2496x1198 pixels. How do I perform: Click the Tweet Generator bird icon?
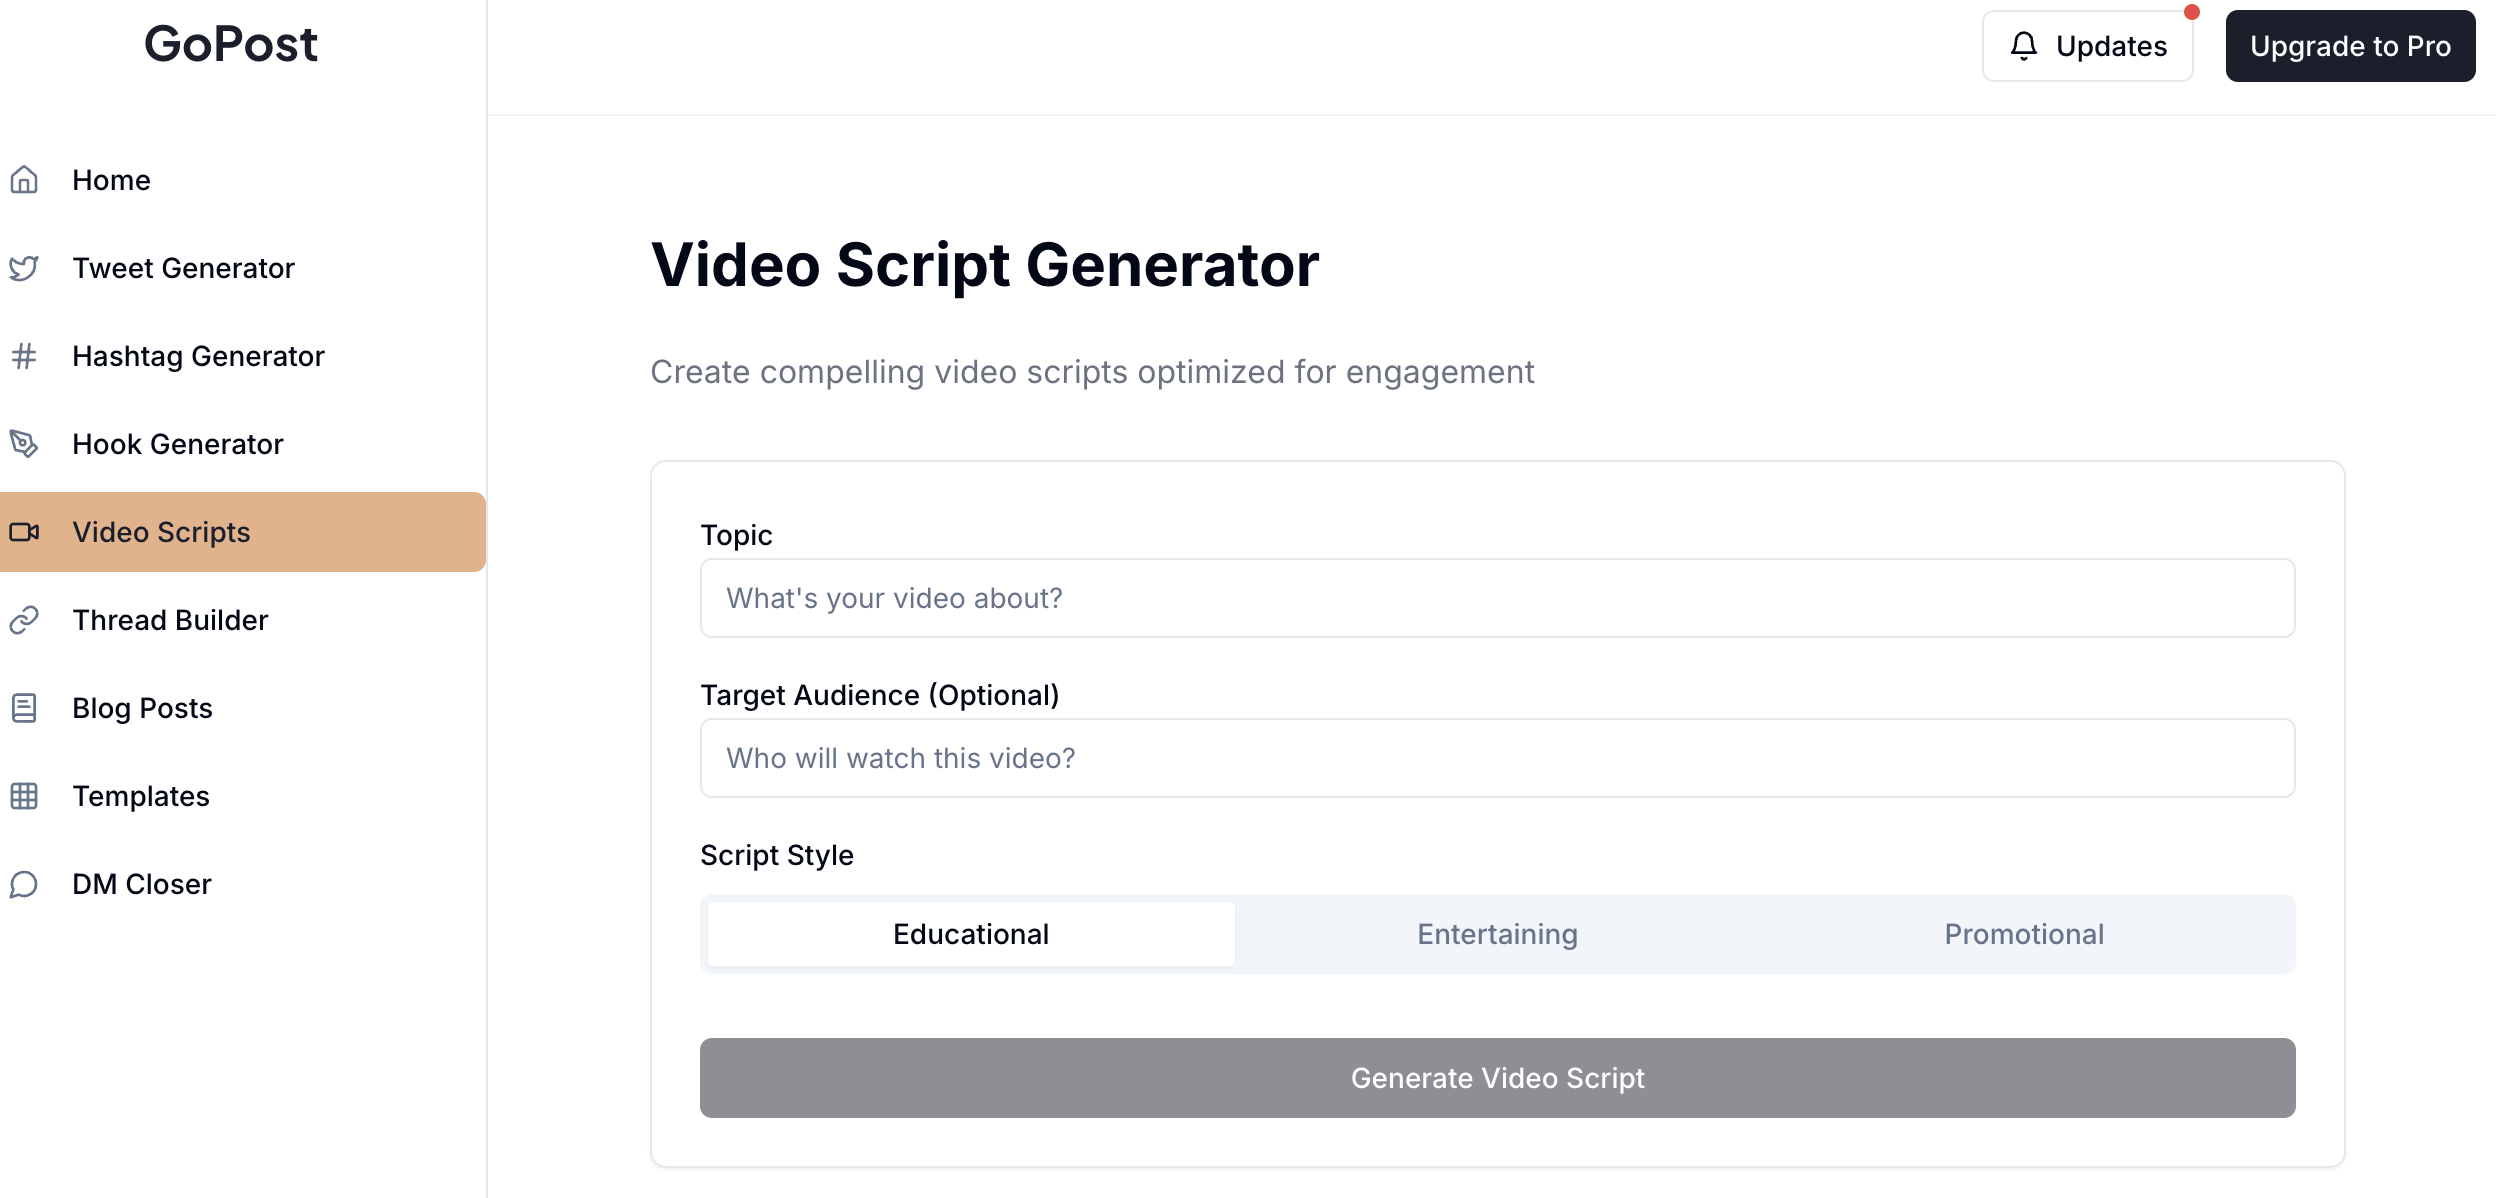(24, 268)
